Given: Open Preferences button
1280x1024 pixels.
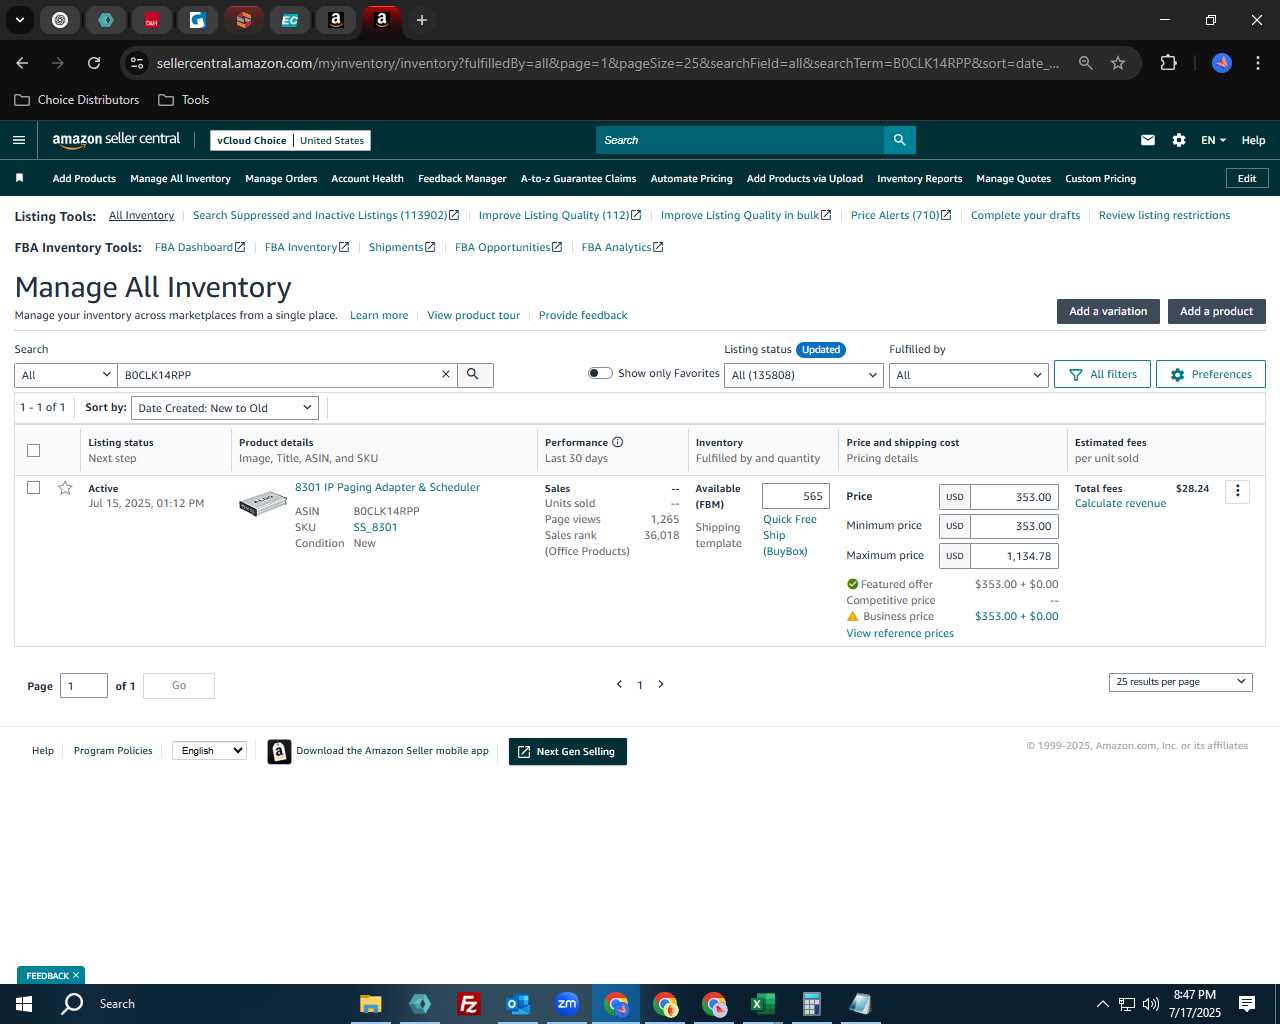Looking at the screenshot, I should (1210, 374).
